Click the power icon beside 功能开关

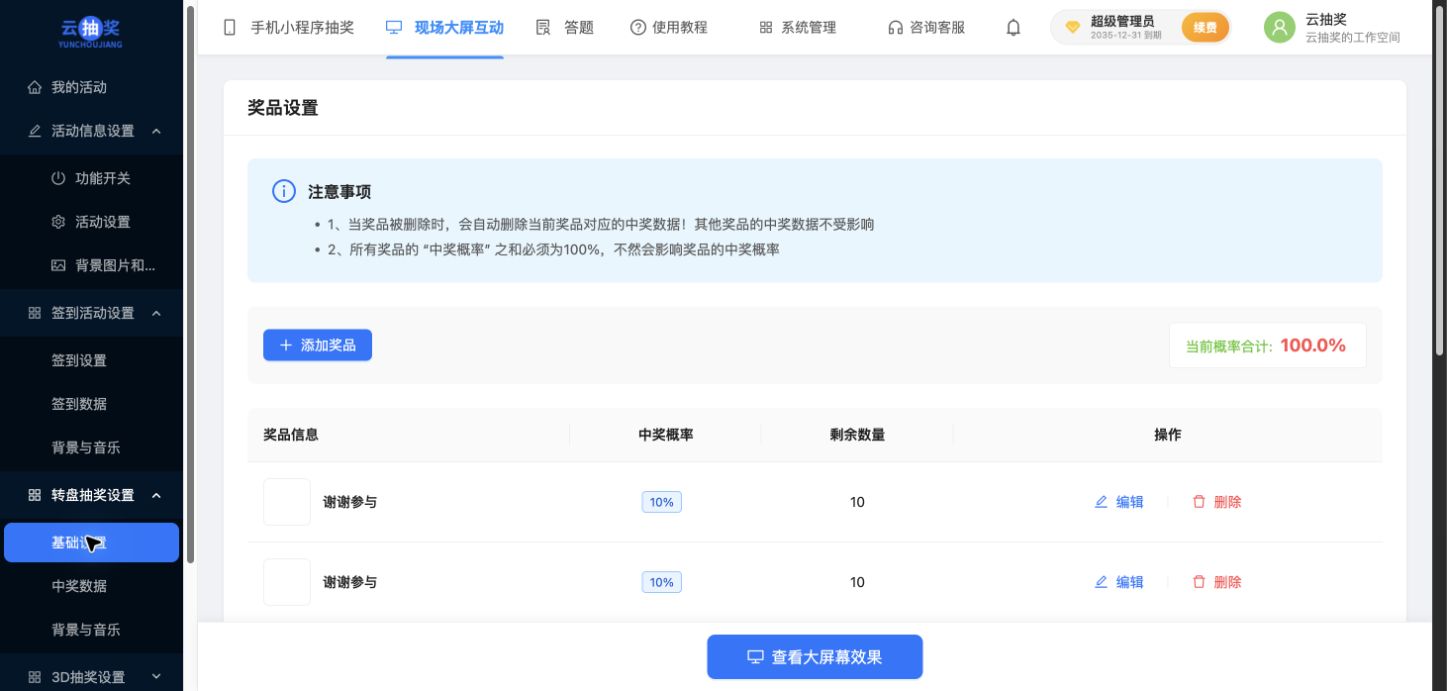click(58, 178)
